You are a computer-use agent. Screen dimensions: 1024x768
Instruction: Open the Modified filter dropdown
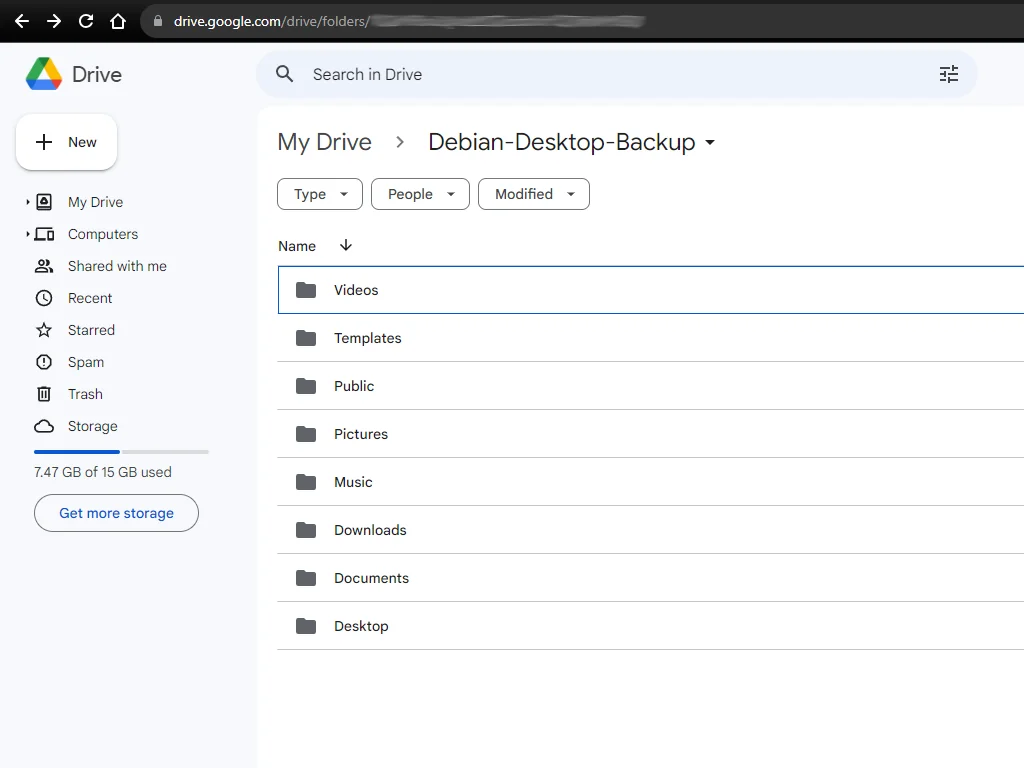tap(534, 194)
